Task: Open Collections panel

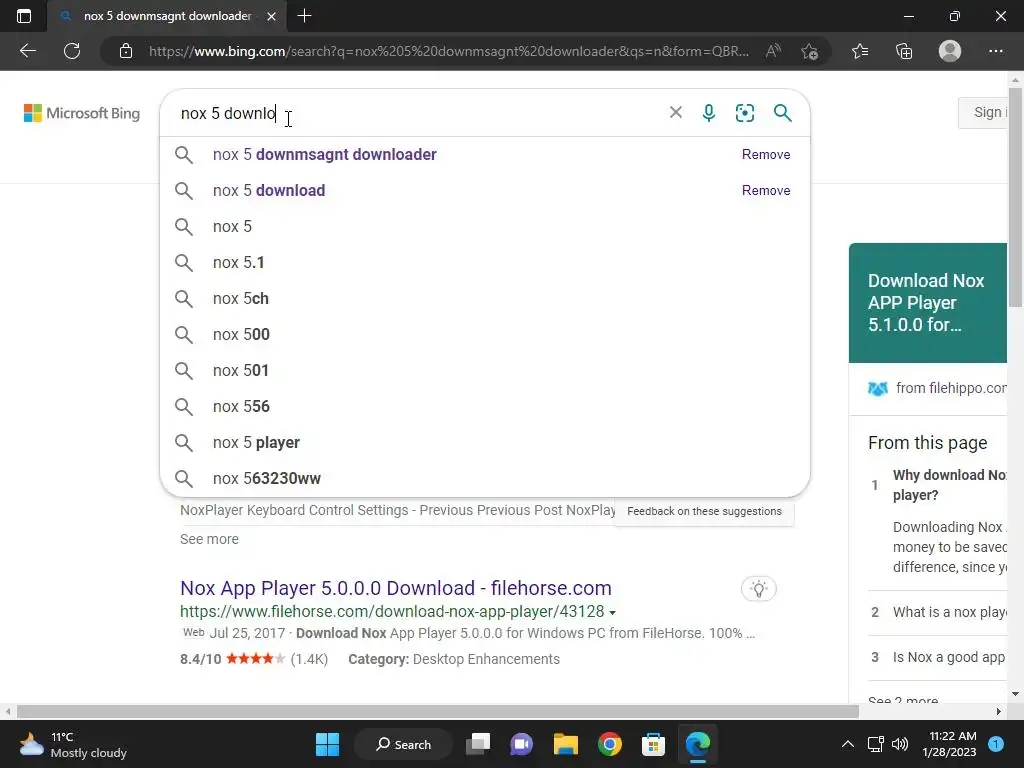Action: pos(904,51)
